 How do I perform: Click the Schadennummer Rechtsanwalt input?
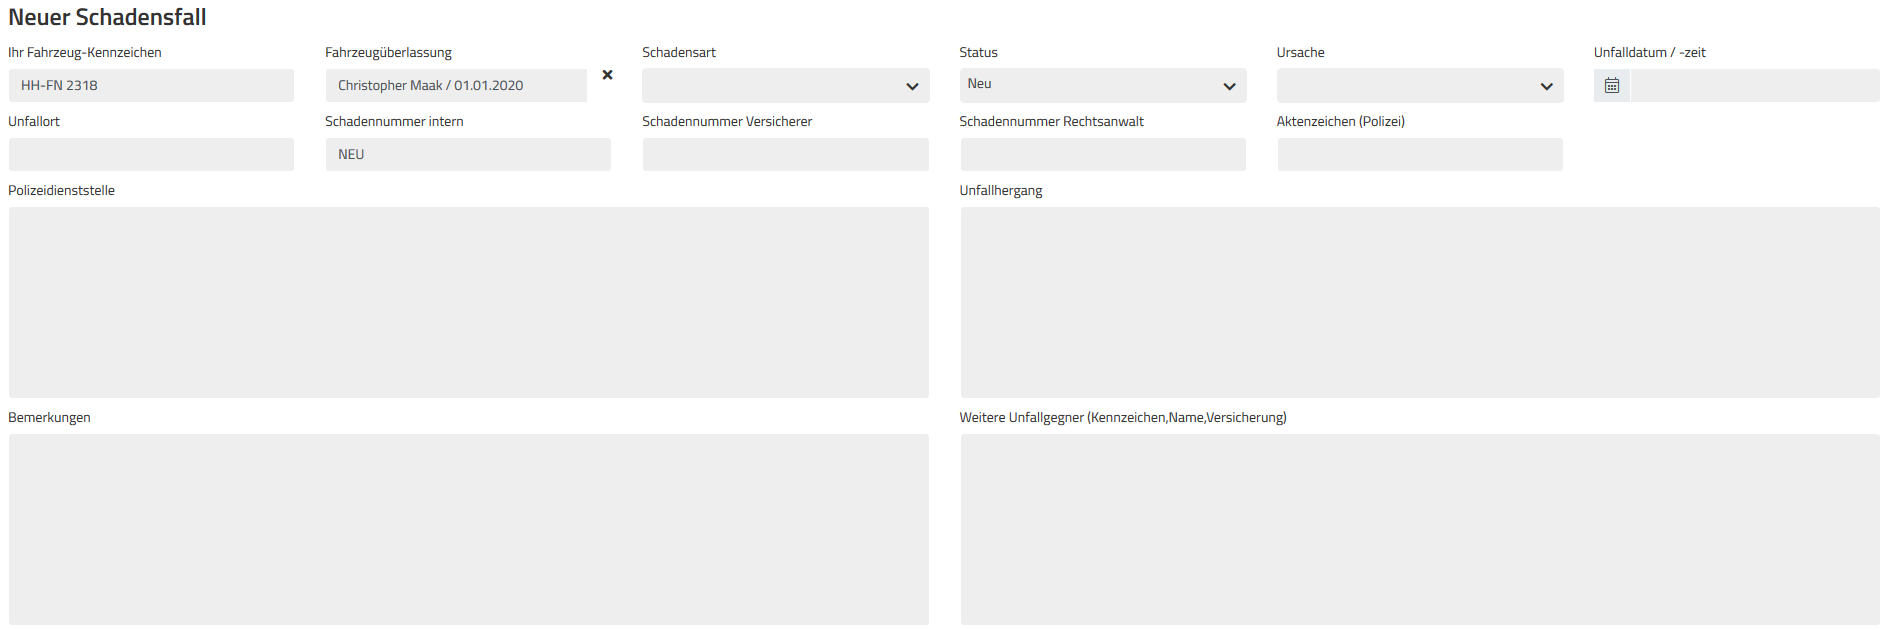coord(1103,155)
